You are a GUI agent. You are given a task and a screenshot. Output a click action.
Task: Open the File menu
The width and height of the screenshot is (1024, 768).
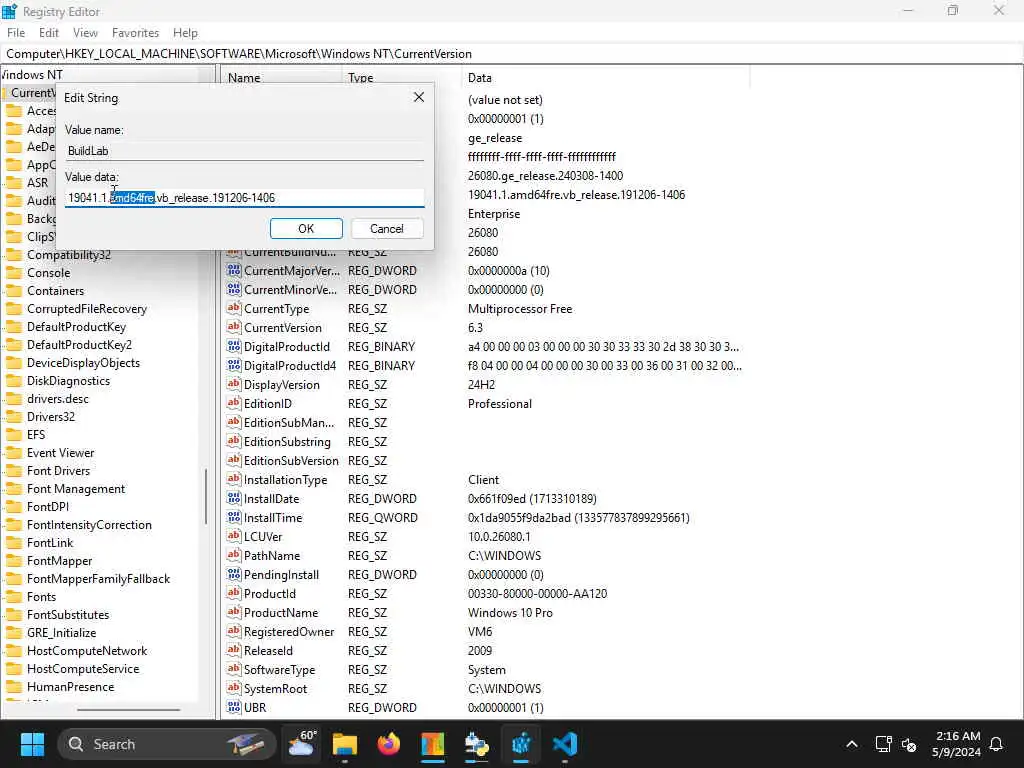[16, 33]
